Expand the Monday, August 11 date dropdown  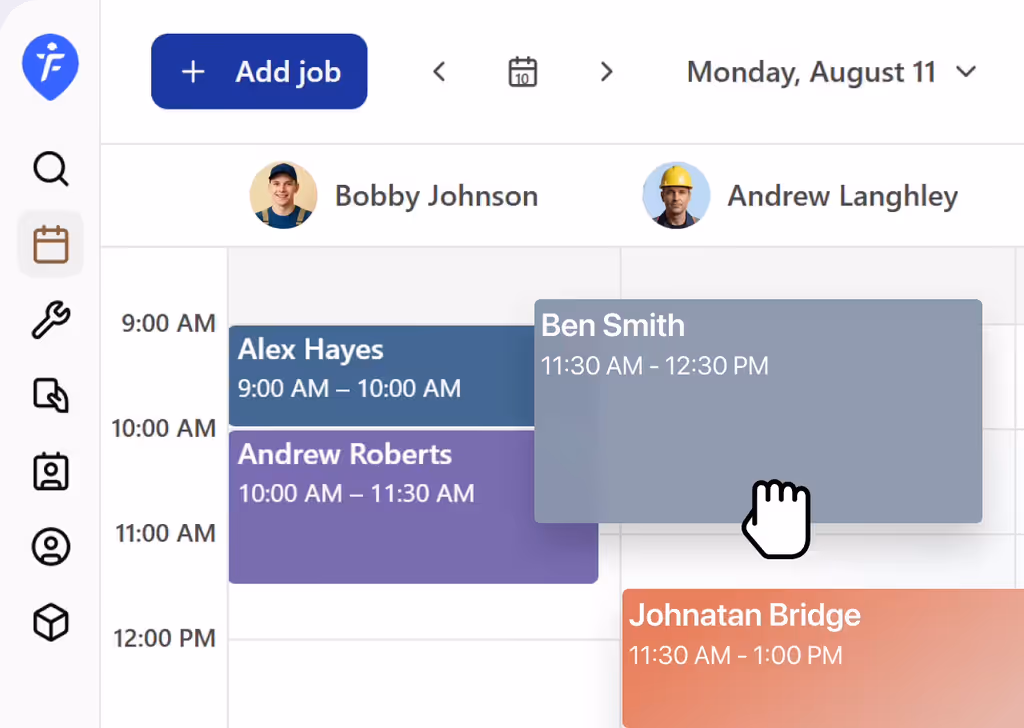[831, 72]
